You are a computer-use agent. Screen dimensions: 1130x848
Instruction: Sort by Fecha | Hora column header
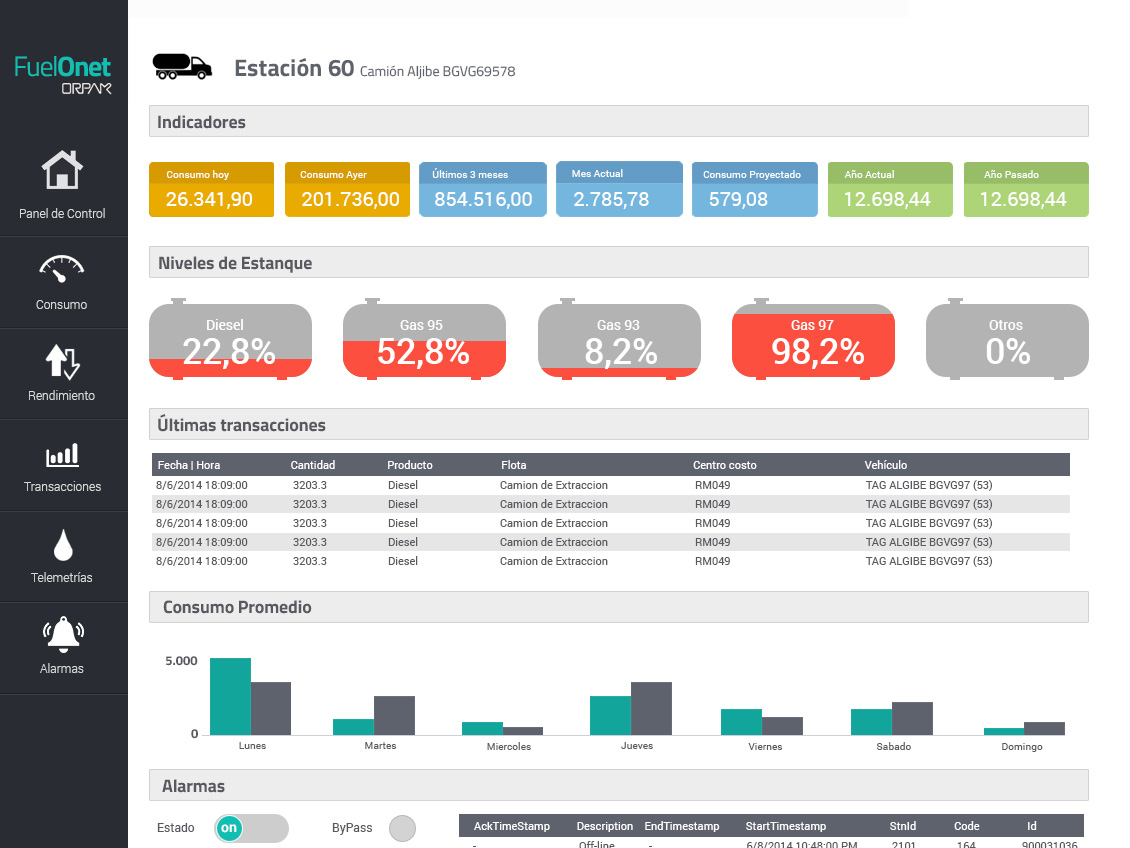(188, 465)
